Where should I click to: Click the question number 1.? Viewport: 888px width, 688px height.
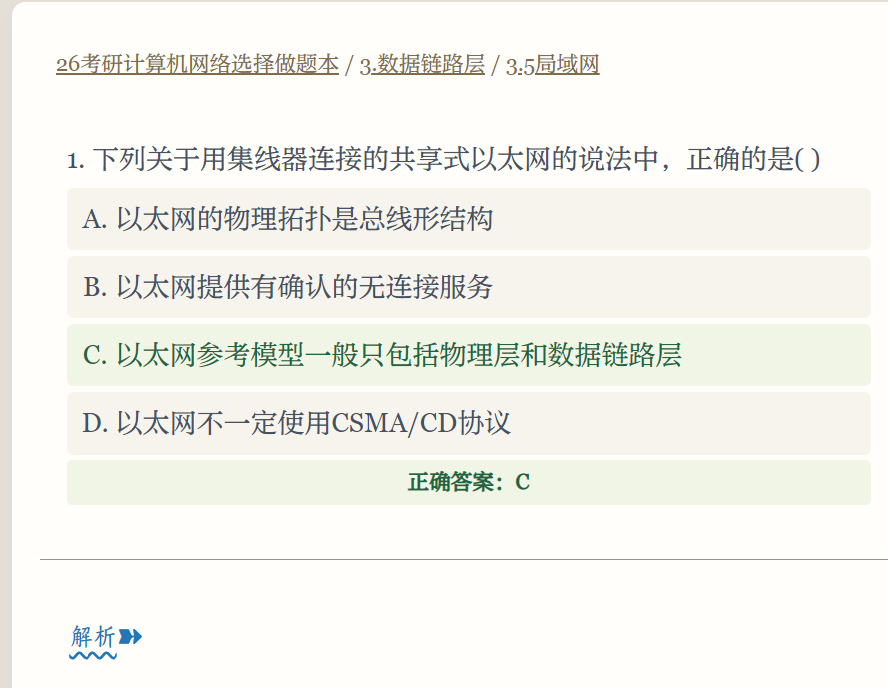coord(75,160)
